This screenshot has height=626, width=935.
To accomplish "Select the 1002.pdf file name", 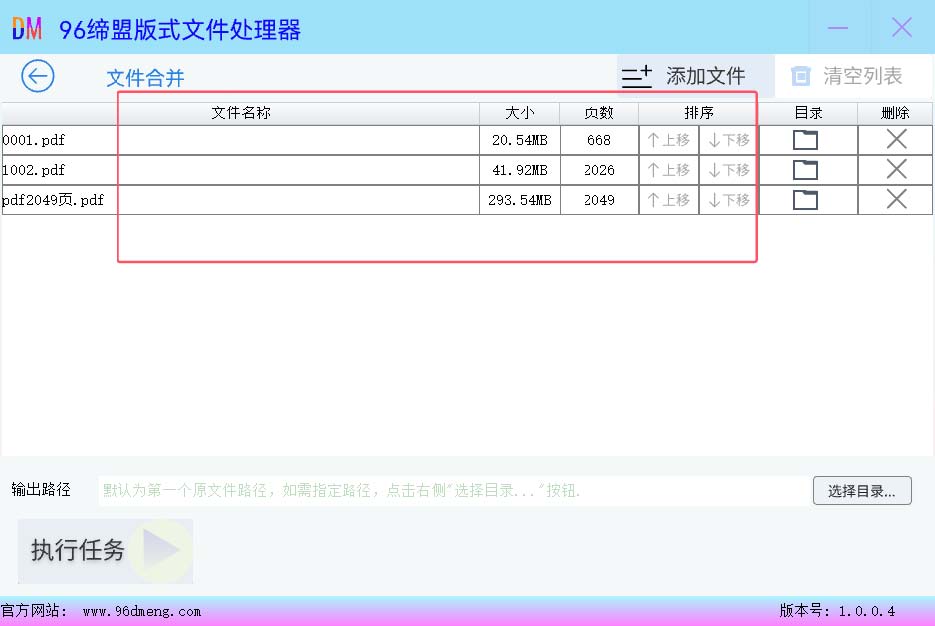I will pos(33,170).
